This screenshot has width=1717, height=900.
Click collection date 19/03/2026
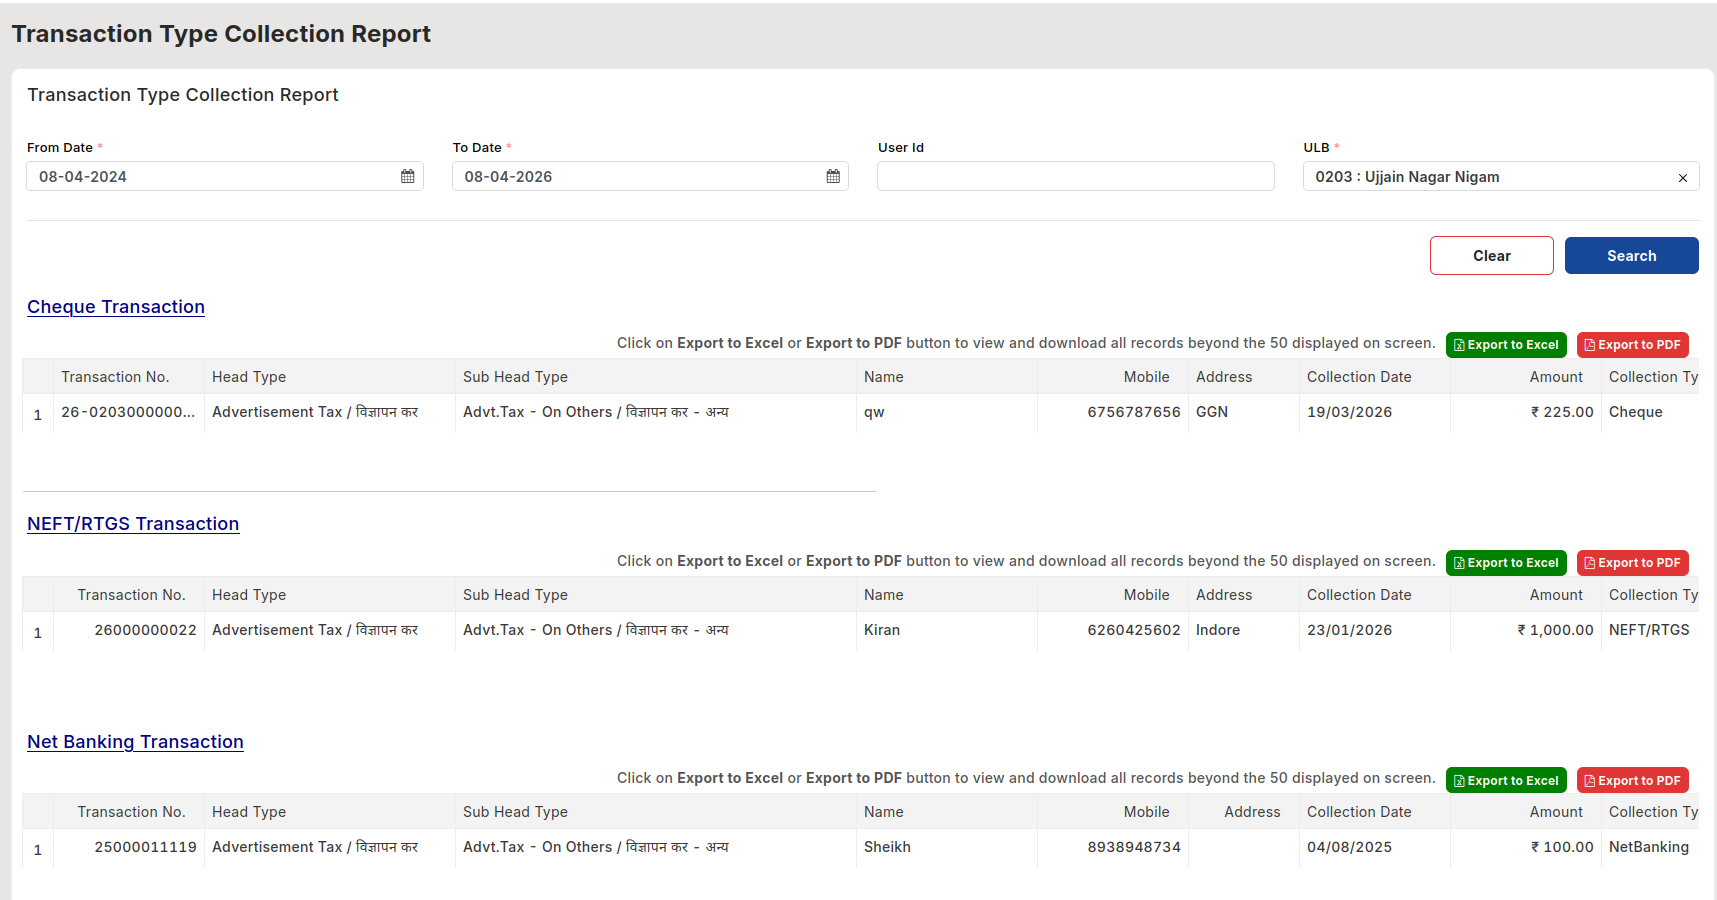tap(1349, 412)
